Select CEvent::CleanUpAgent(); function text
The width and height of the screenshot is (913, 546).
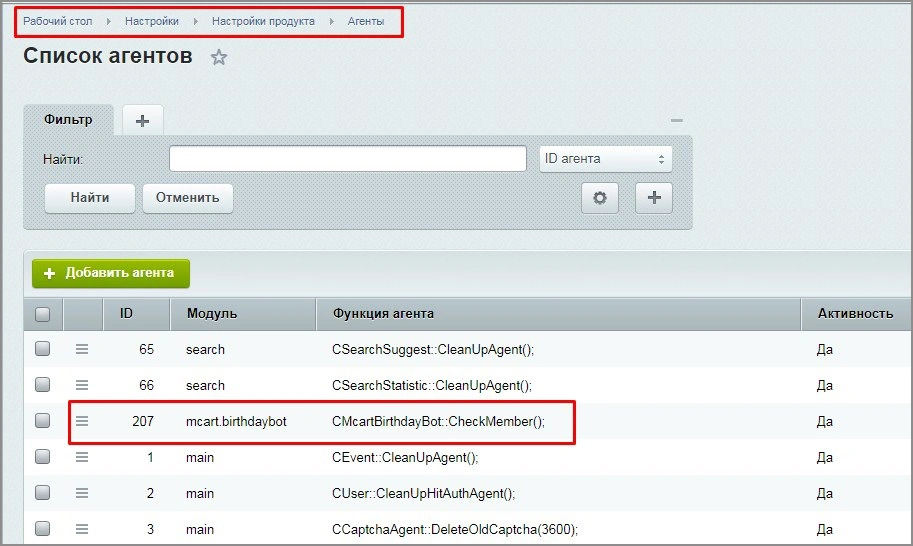tap(405, 458)
